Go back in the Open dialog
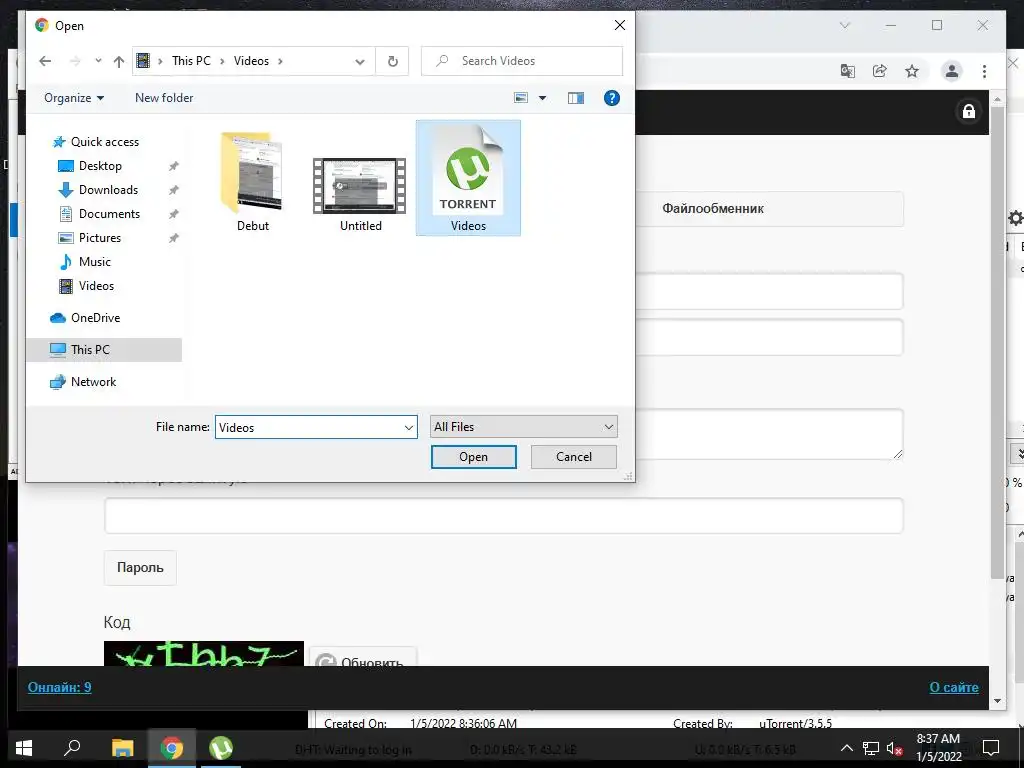The height and width of the screenshot is (768, 1024). point(45,61)
